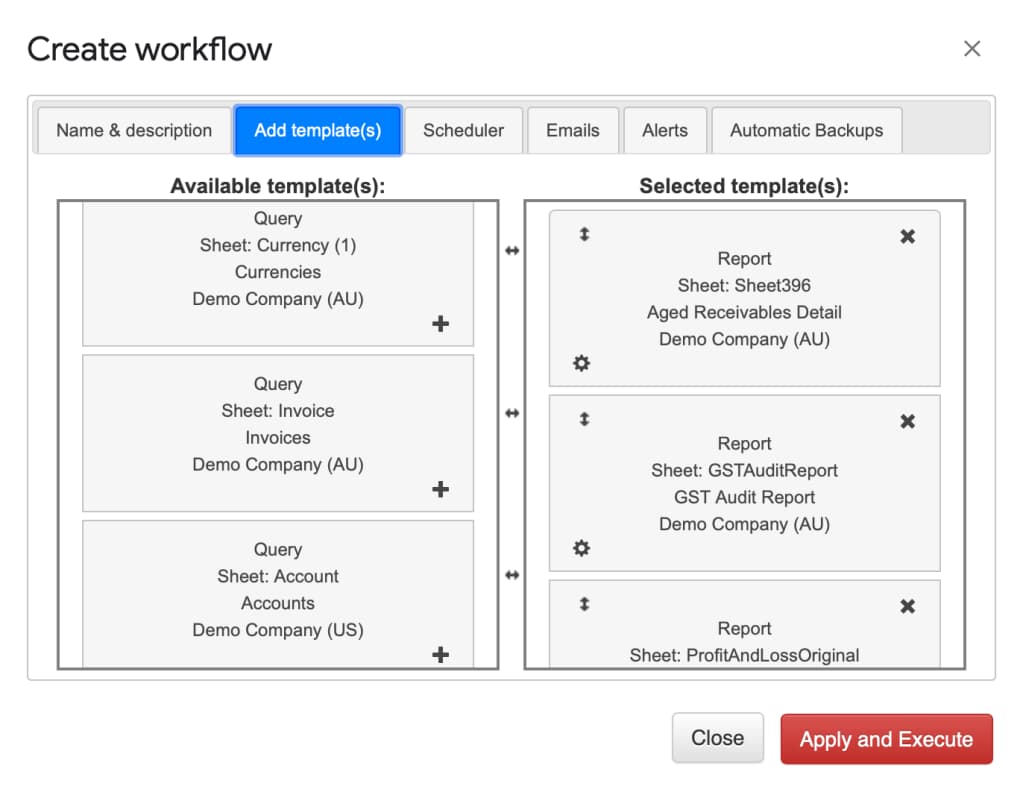Add the Accounts query for Demo Company (US)
The height and width of the screenshot is (792, 1023).
440,655
